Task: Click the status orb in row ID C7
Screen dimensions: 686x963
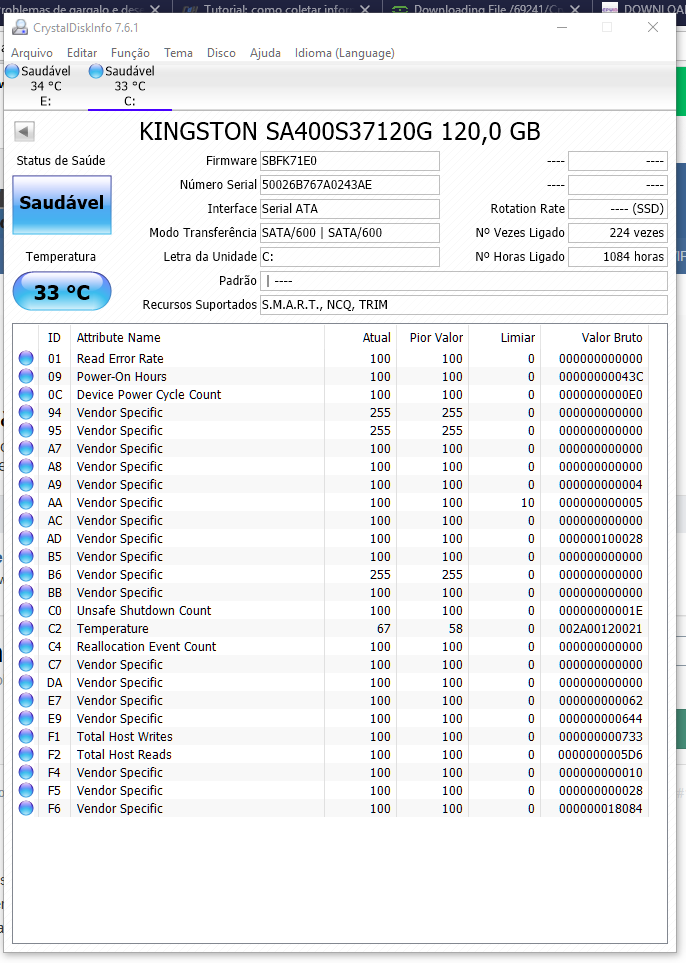Action: point(26,664)
